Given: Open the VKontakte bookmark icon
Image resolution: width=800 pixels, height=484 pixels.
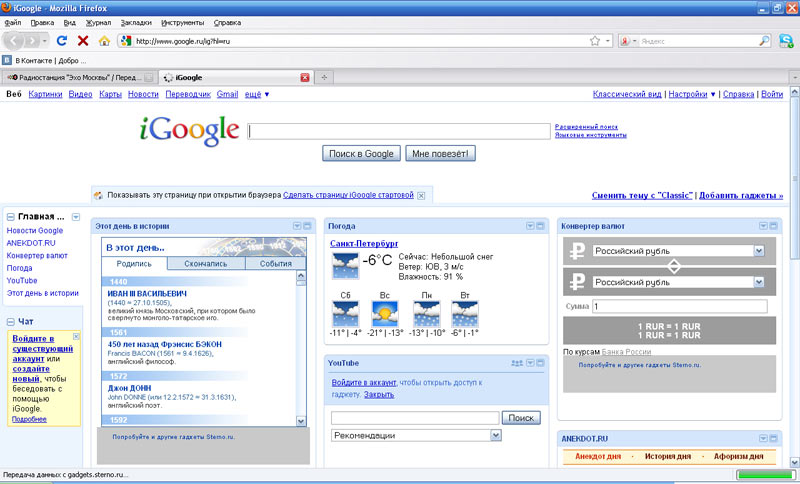Looking at the screenshot, I should [7, 60].
